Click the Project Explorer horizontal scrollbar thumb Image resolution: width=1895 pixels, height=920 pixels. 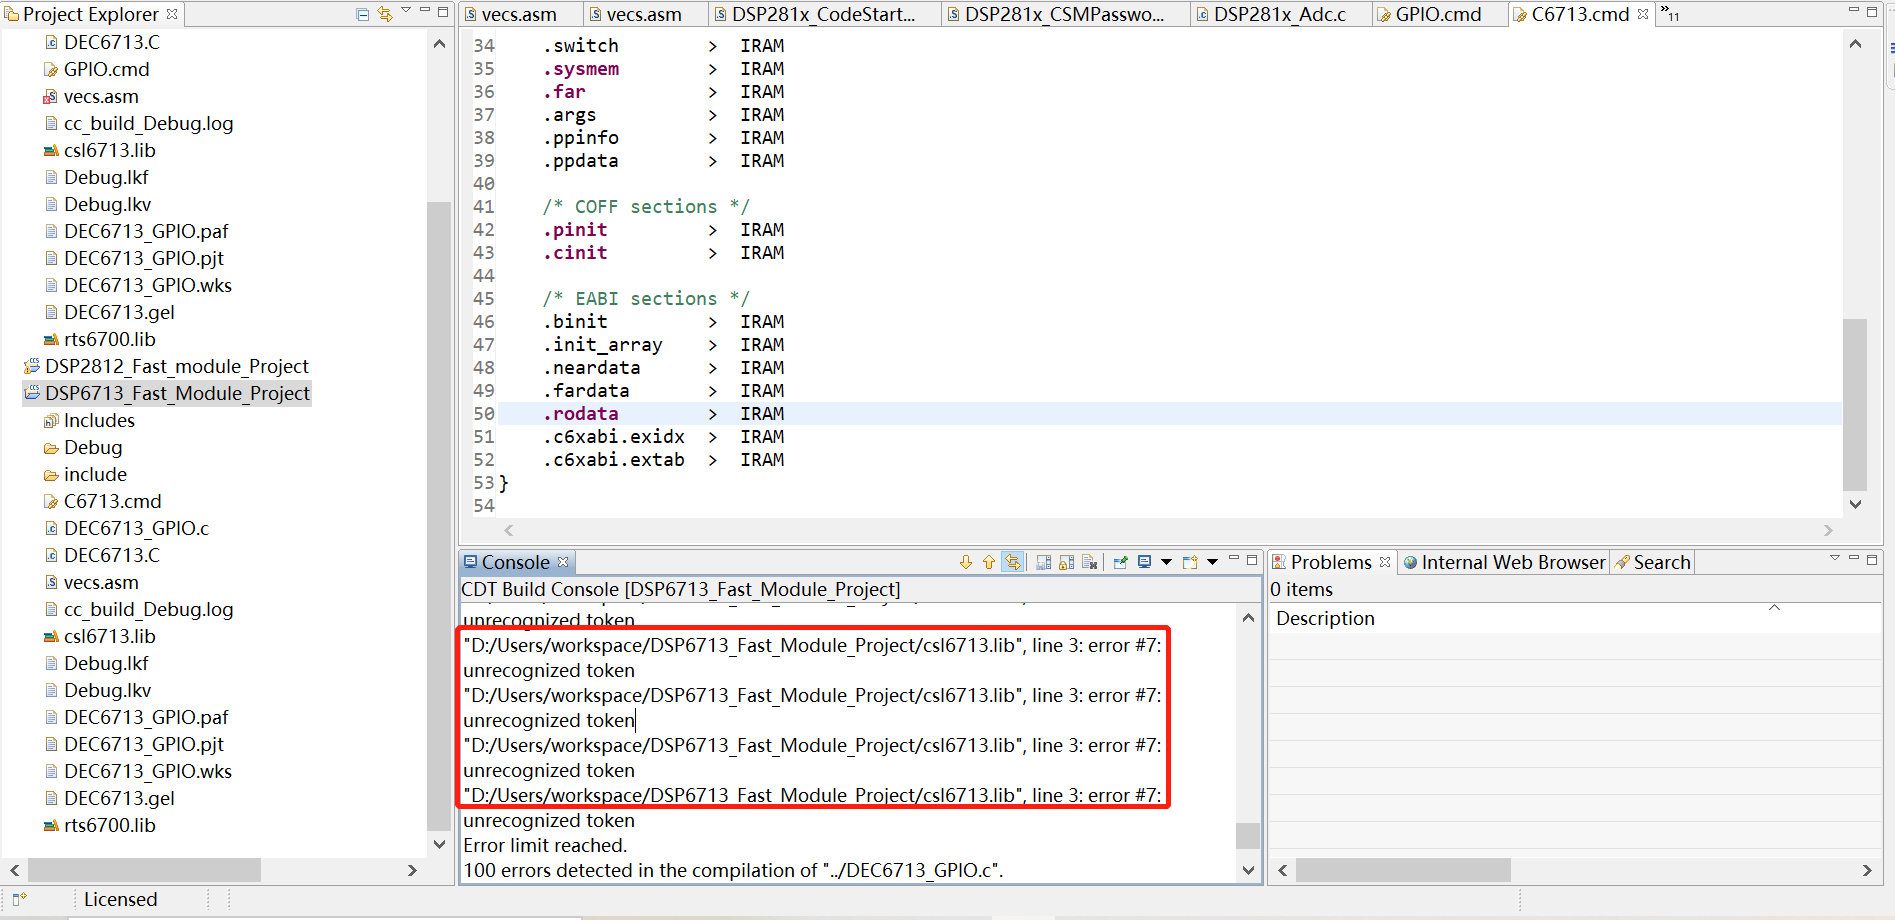pos(144,870)
